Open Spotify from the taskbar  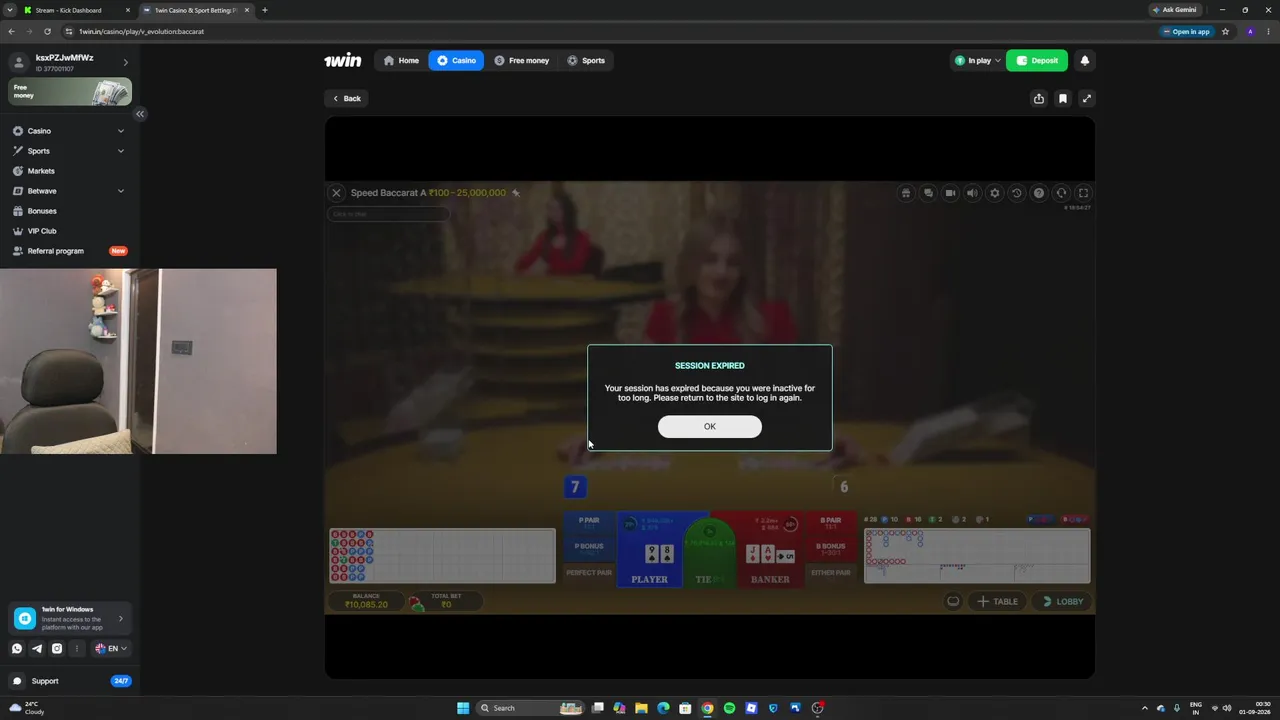729,708
